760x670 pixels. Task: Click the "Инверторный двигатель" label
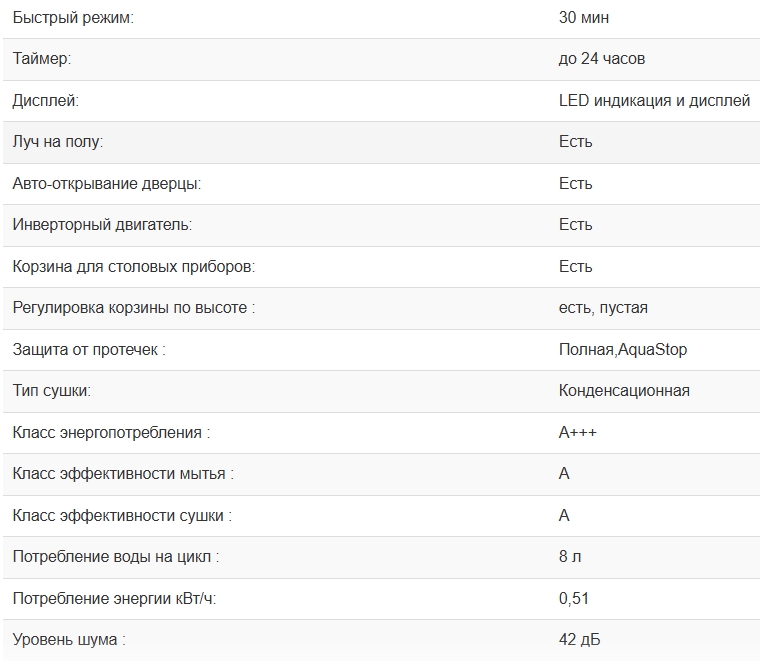[x=102, y=225]
